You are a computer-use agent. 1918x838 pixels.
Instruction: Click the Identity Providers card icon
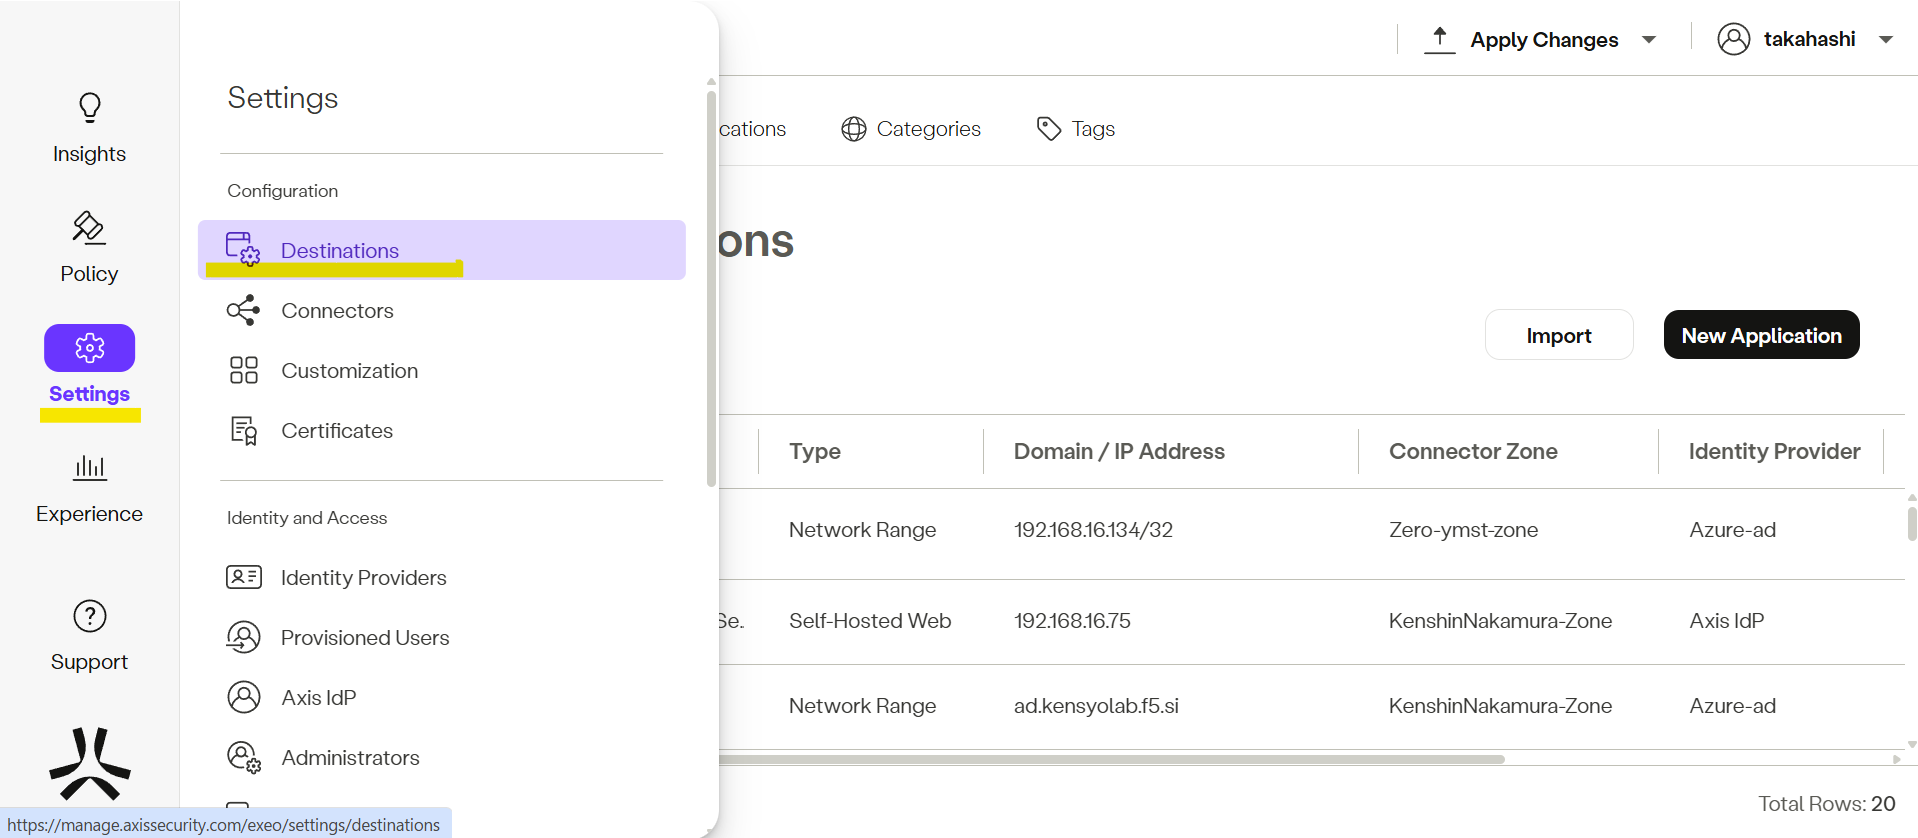point(243,577)
